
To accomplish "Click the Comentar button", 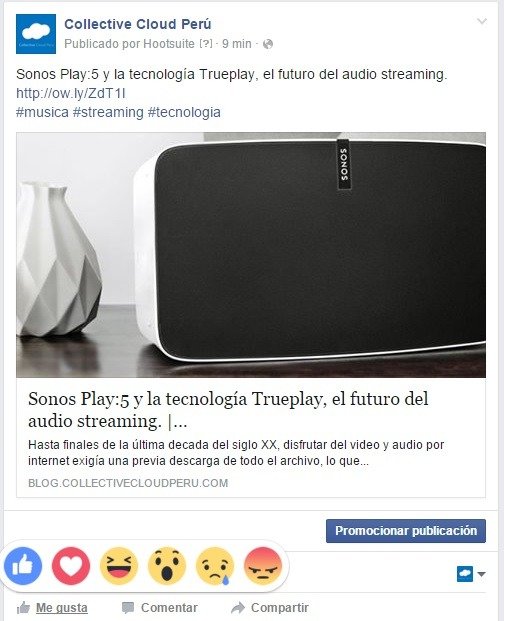I will [160, 608].
